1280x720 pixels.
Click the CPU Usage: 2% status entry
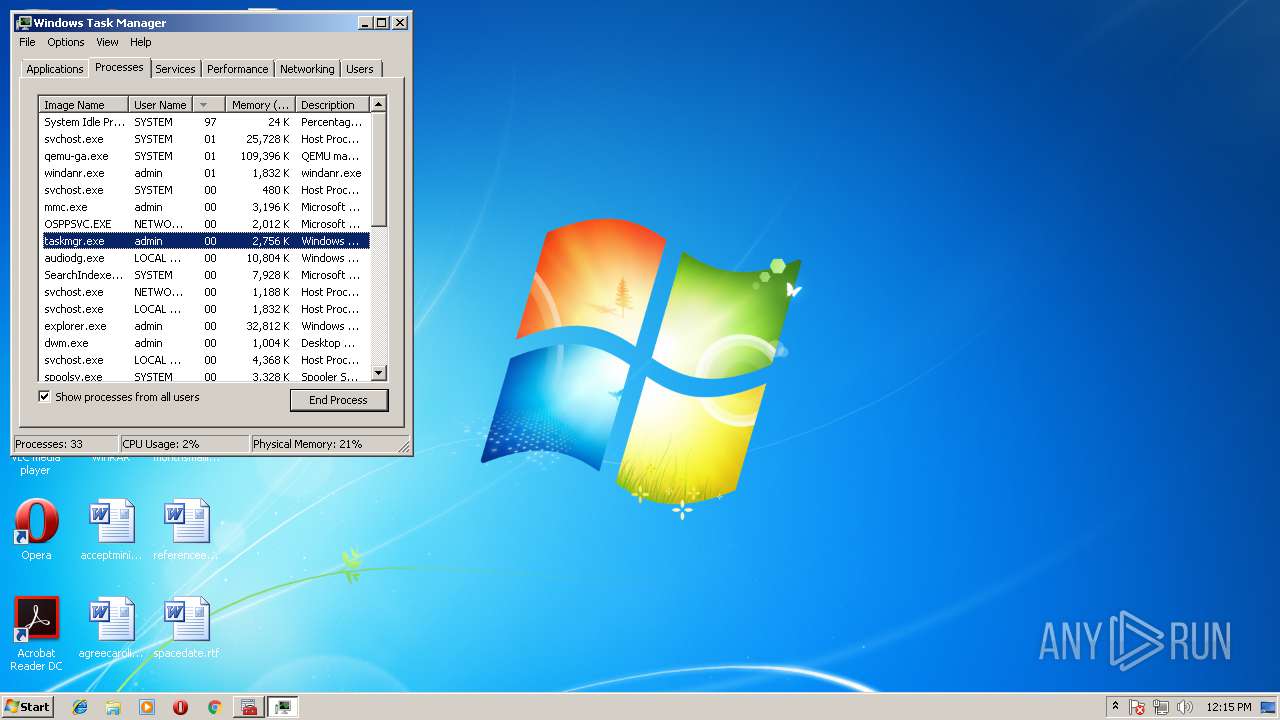point(184,444)
